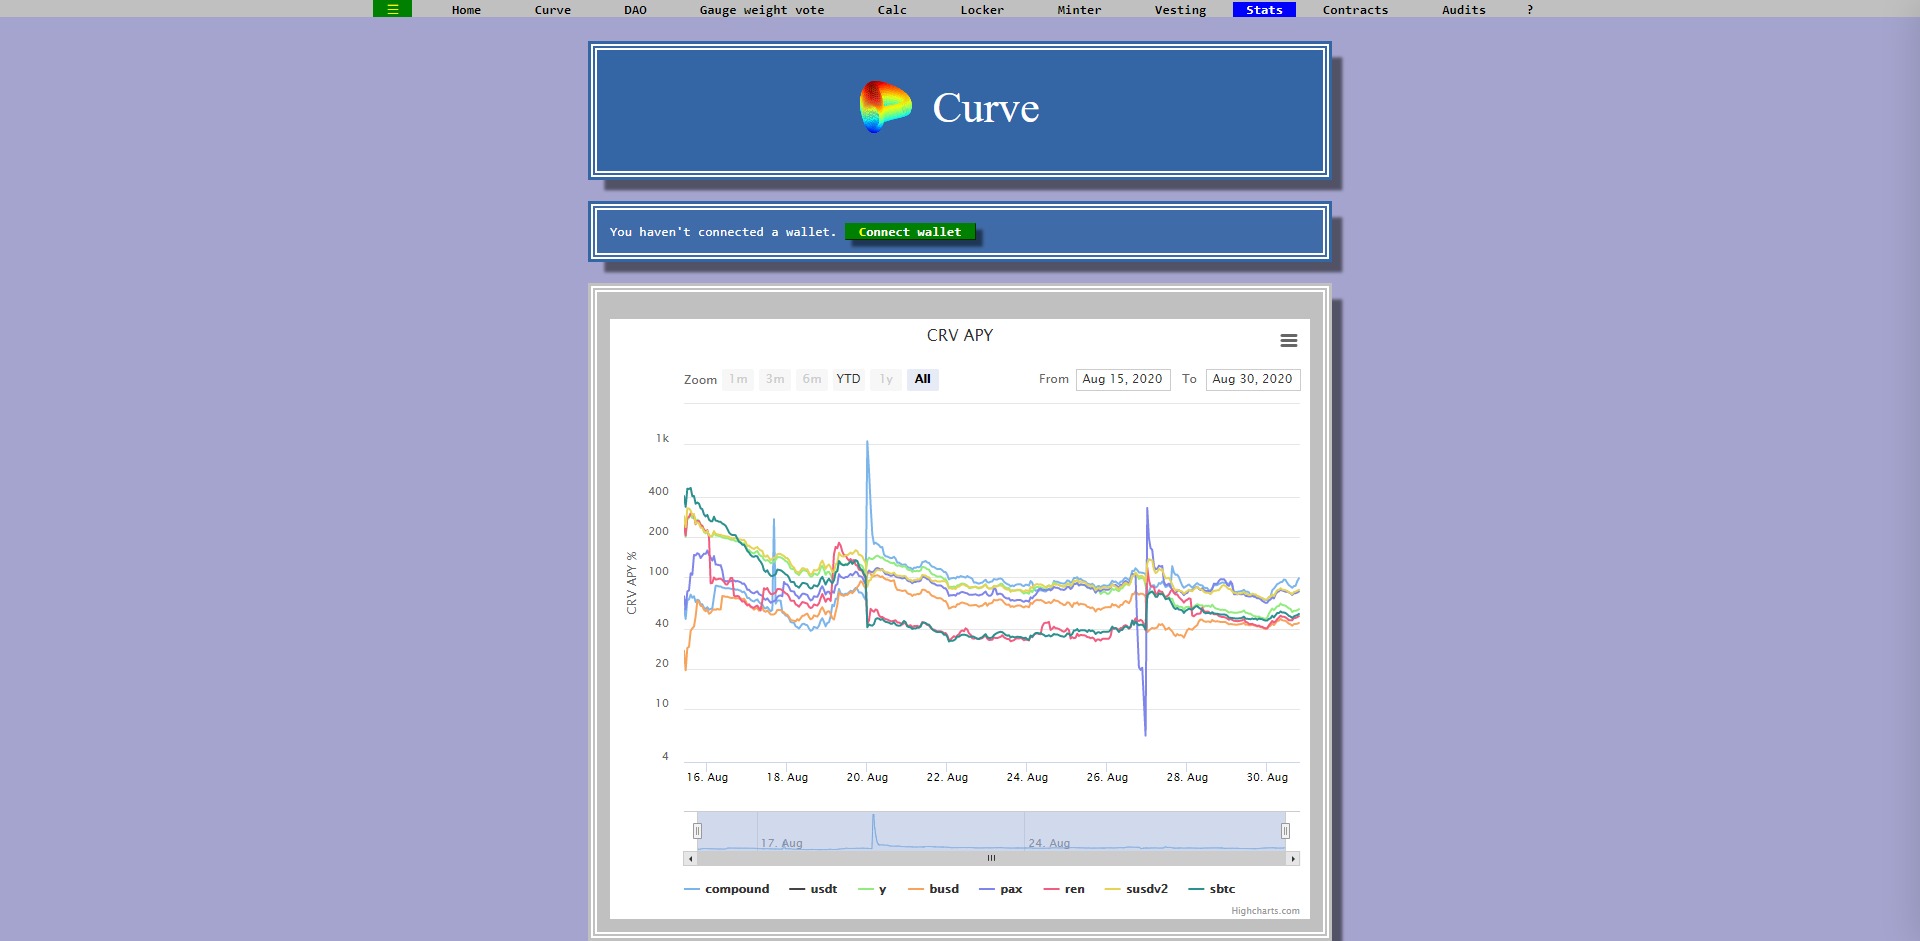Click the navigator horizontal scrollbar thumb
This screenshot has height=941, width=1920.
tap(991, 858)
